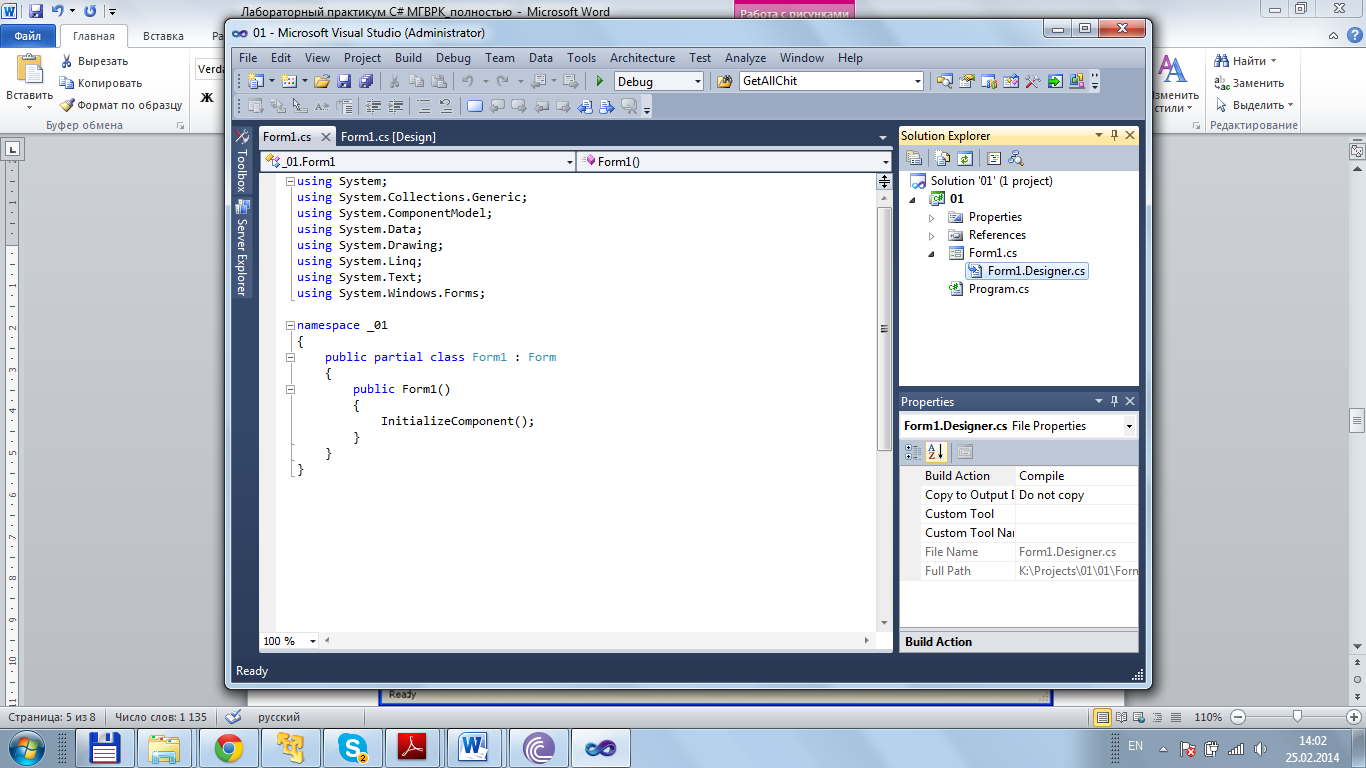1366x768 pixels.
Task: Save Form1.cs with the floppy disk icon
Action: click(344, 81)
